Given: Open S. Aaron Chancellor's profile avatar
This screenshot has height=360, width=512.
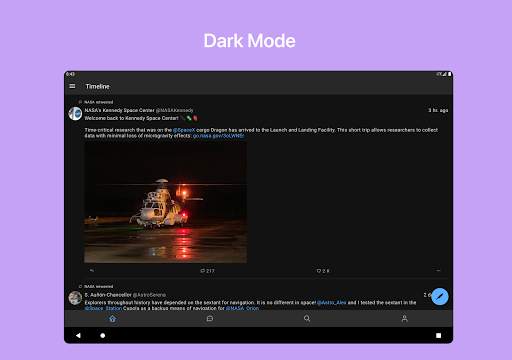Looking at the screenshot, I should pos(75,298).
